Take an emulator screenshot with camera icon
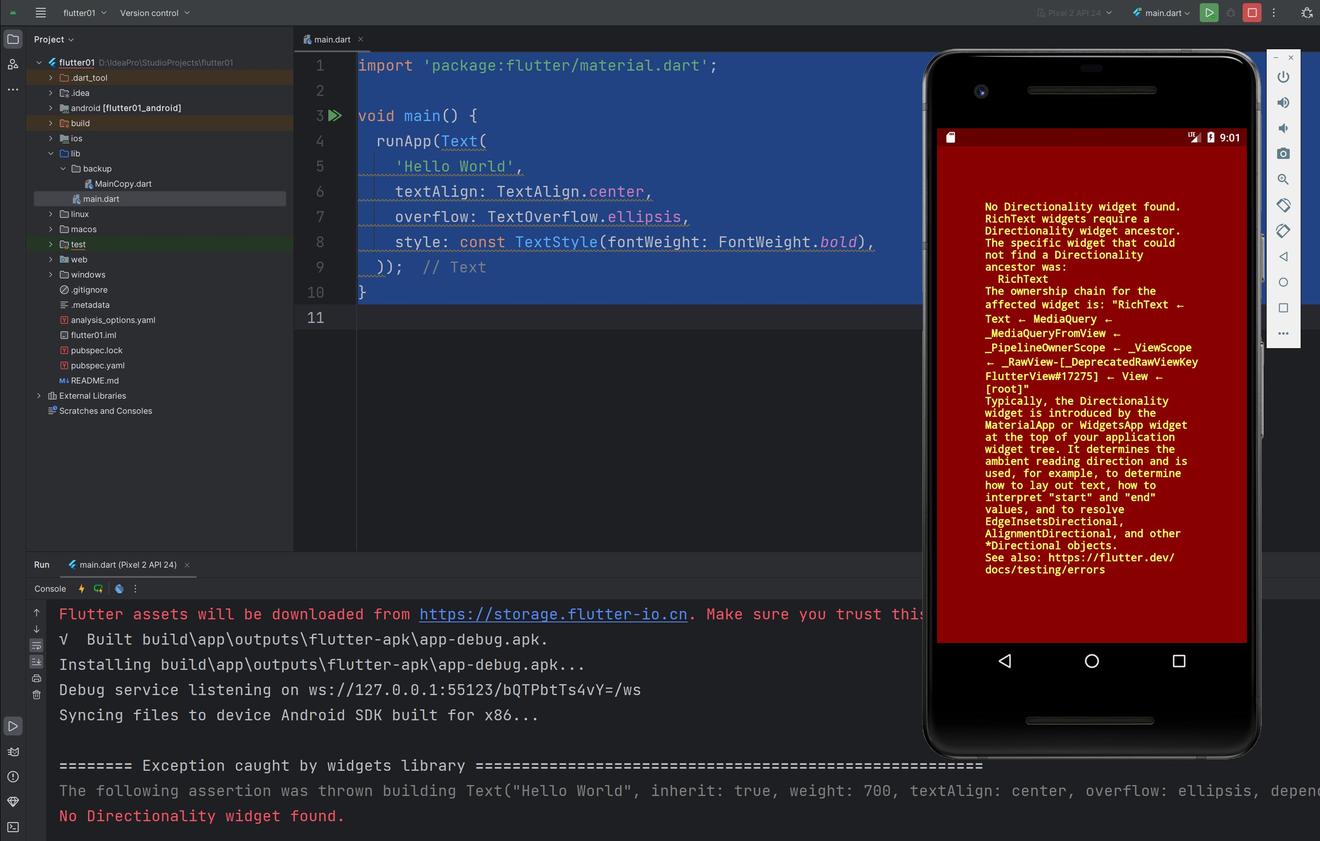This screenshot has width=1320, height=841. [x=1283, y=154]
